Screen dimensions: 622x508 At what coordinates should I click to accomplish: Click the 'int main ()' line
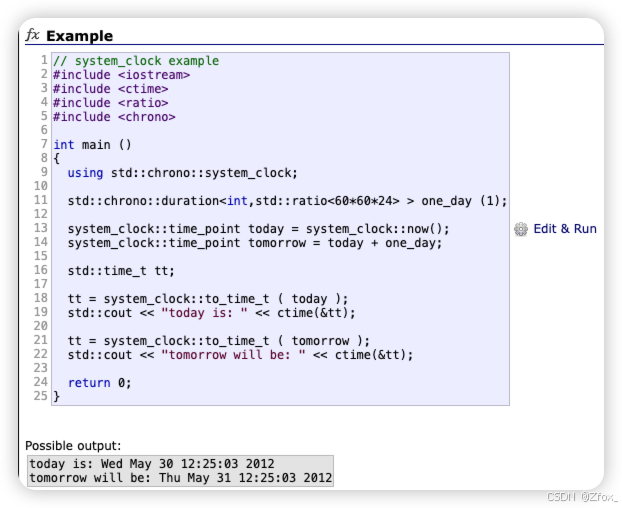click(92, 144)
